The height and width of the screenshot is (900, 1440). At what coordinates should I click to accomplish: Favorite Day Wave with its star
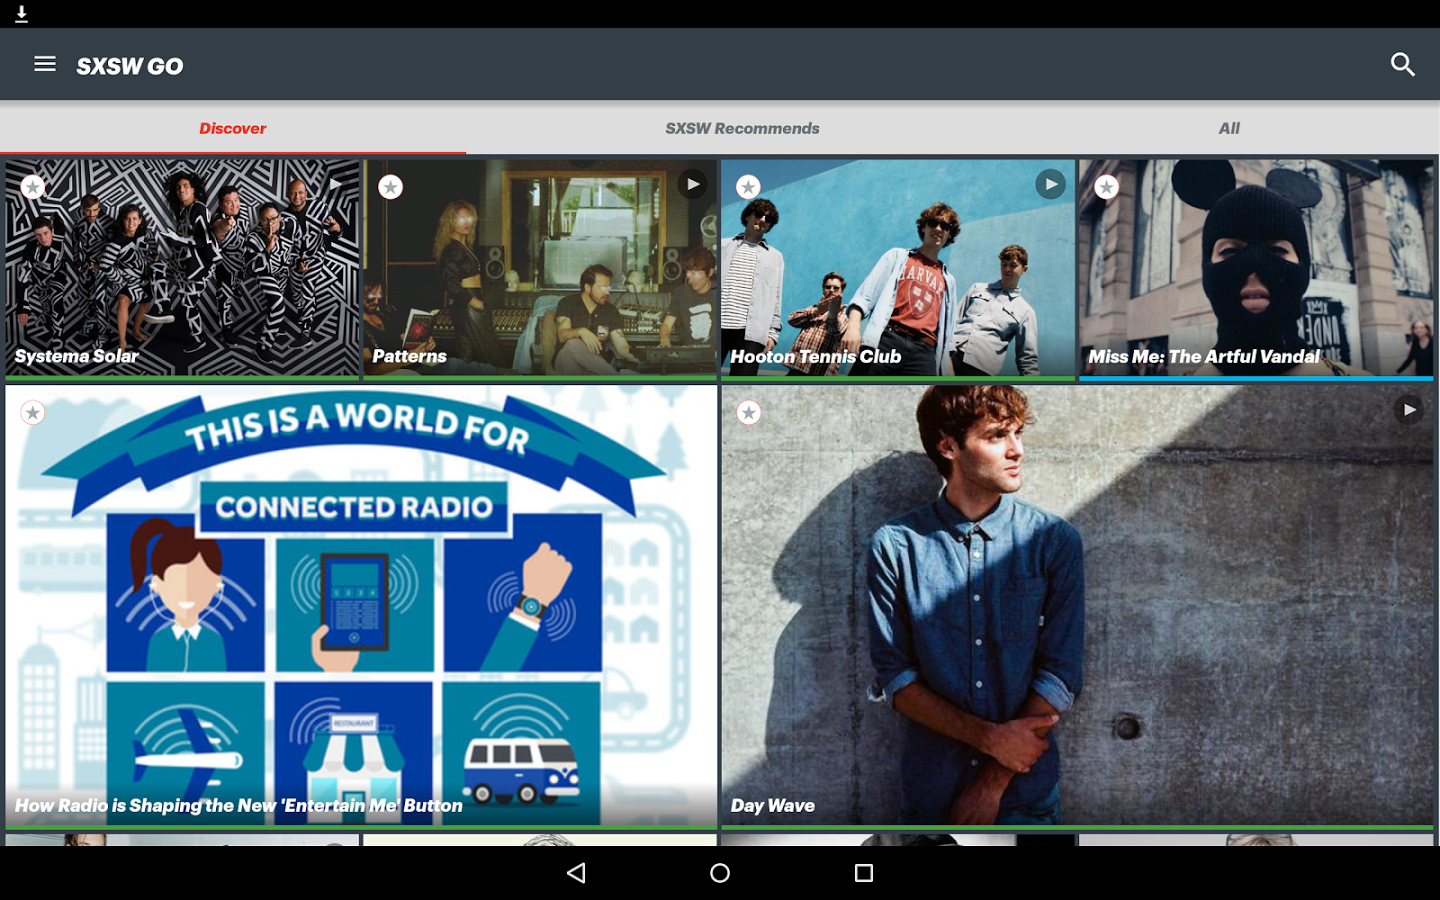748,412
